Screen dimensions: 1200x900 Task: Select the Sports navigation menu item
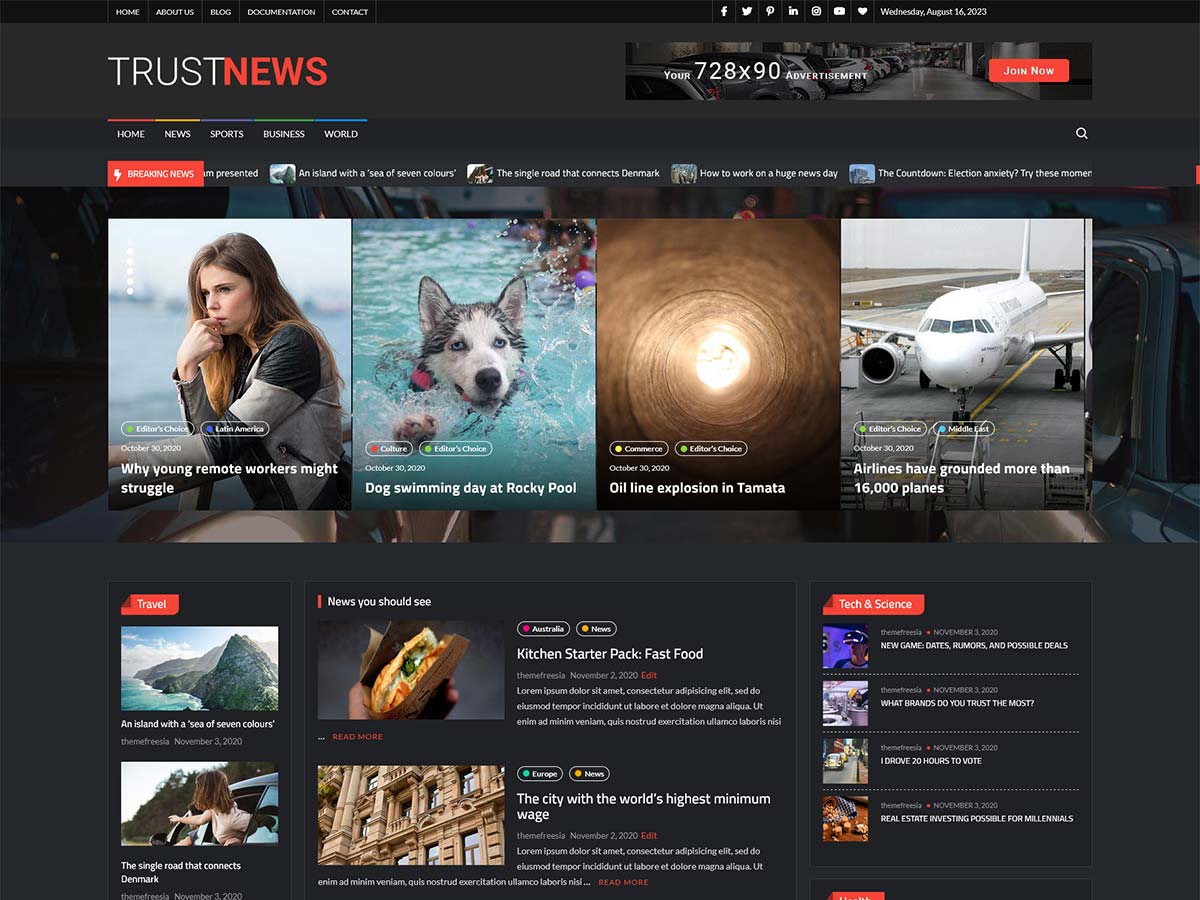click(226, 134)
